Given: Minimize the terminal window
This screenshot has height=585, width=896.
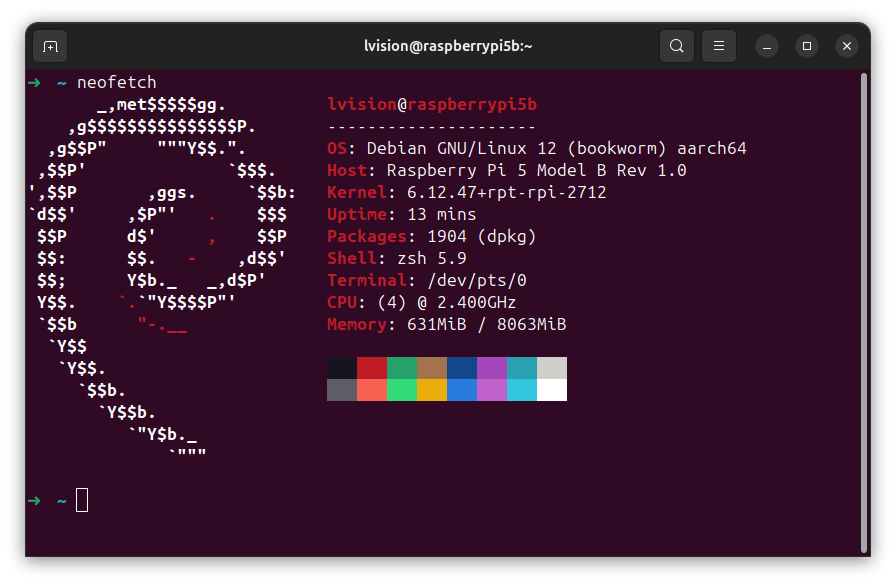Looking at the screenshot, I should point(767,46).
